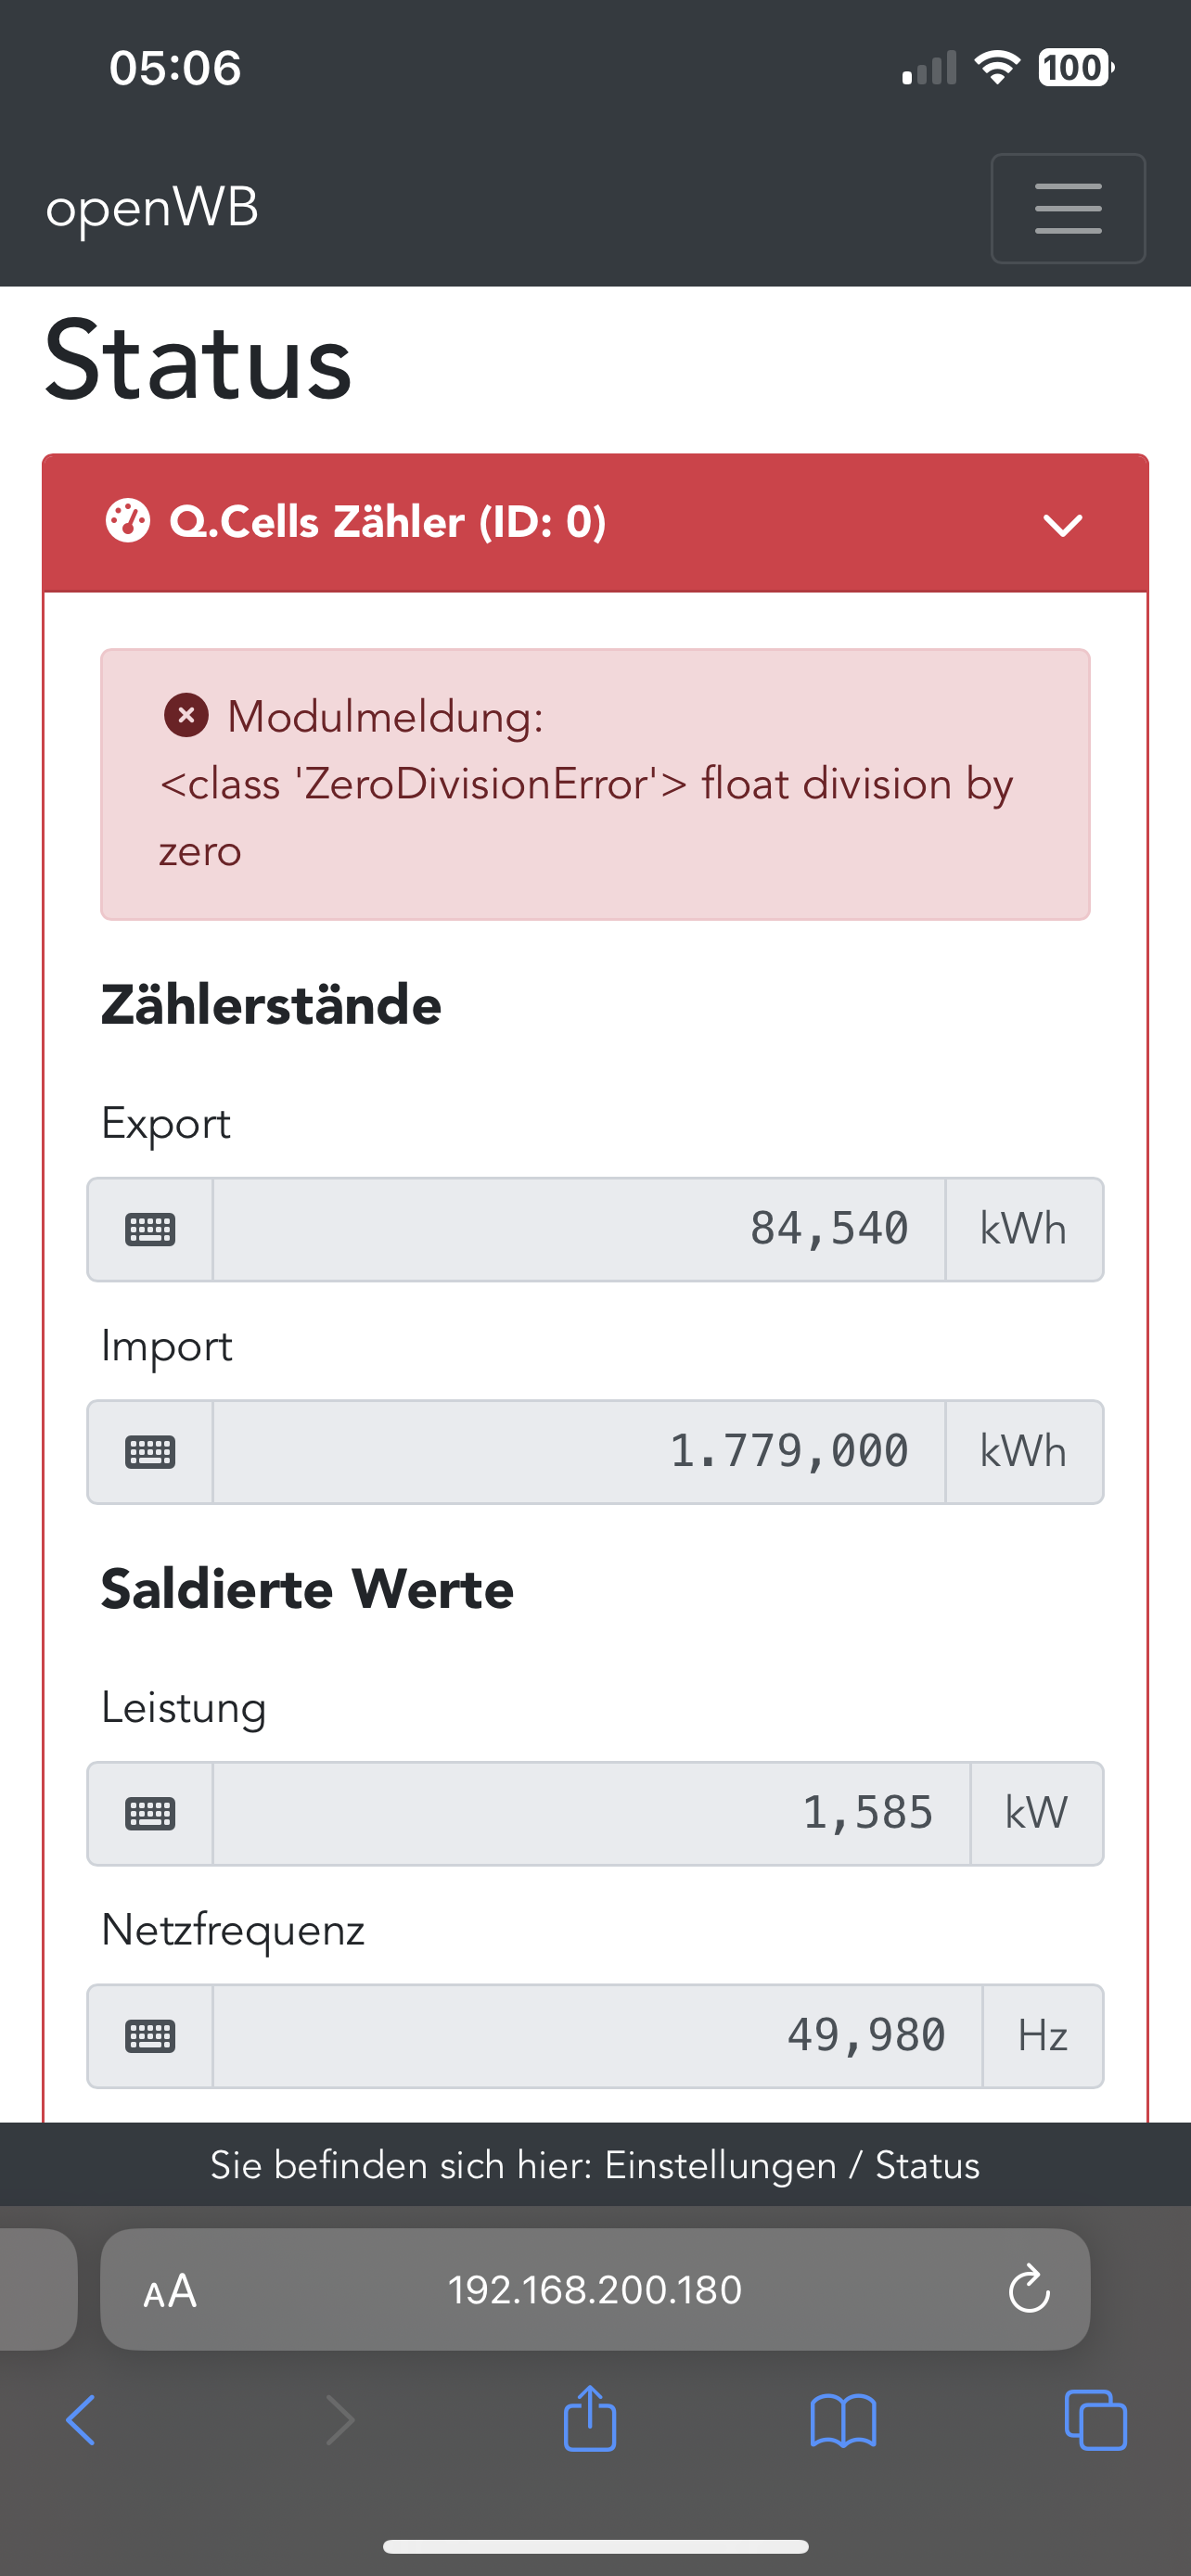Select the Export value field 84,540
The width and height of the screenshot is (1191, 2576).
tap(578, 1229)
